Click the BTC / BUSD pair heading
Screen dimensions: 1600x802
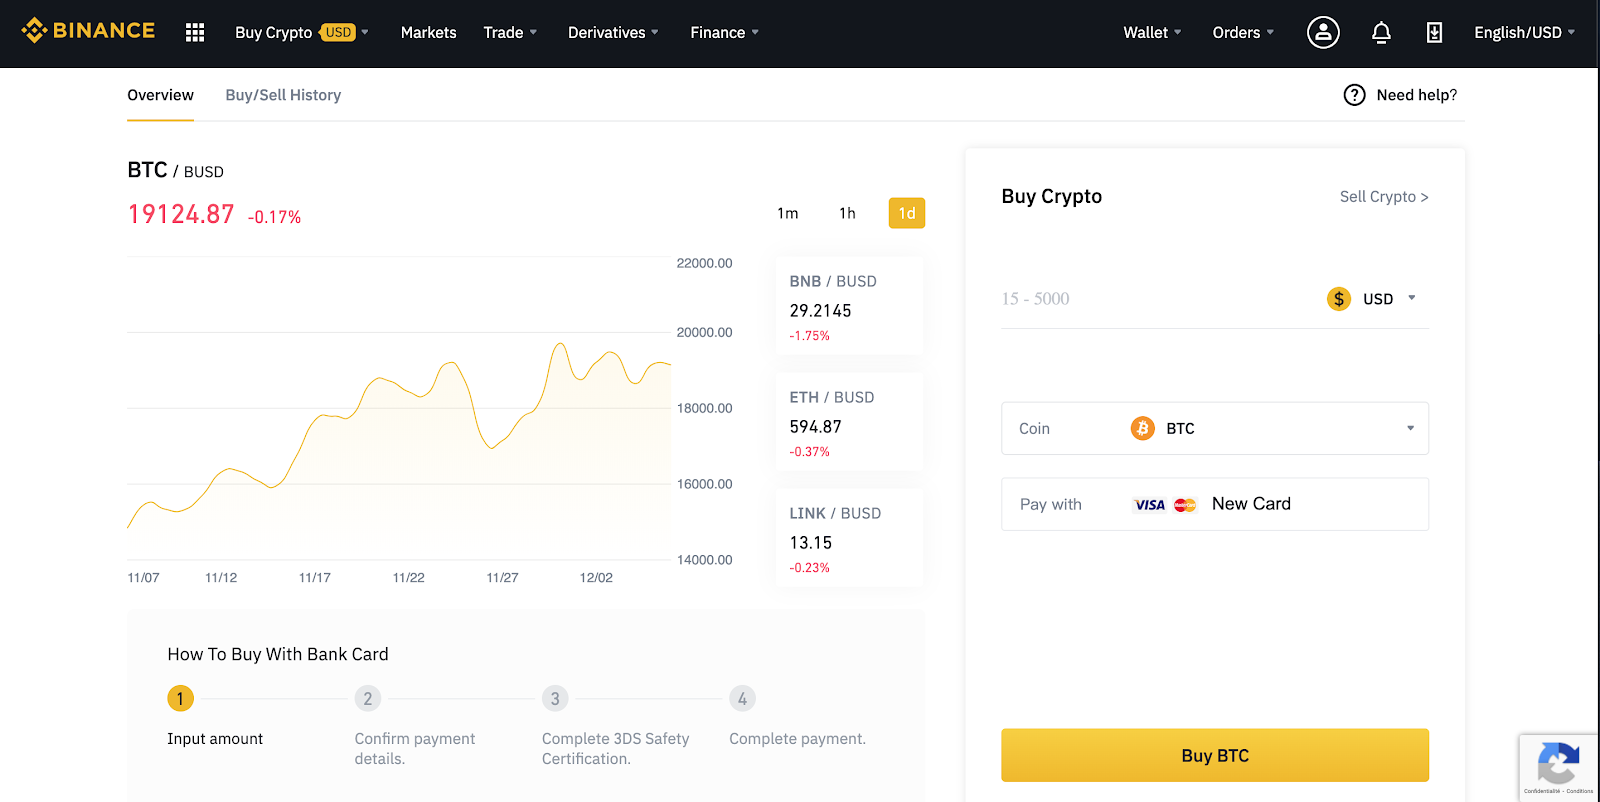[175, 170]
